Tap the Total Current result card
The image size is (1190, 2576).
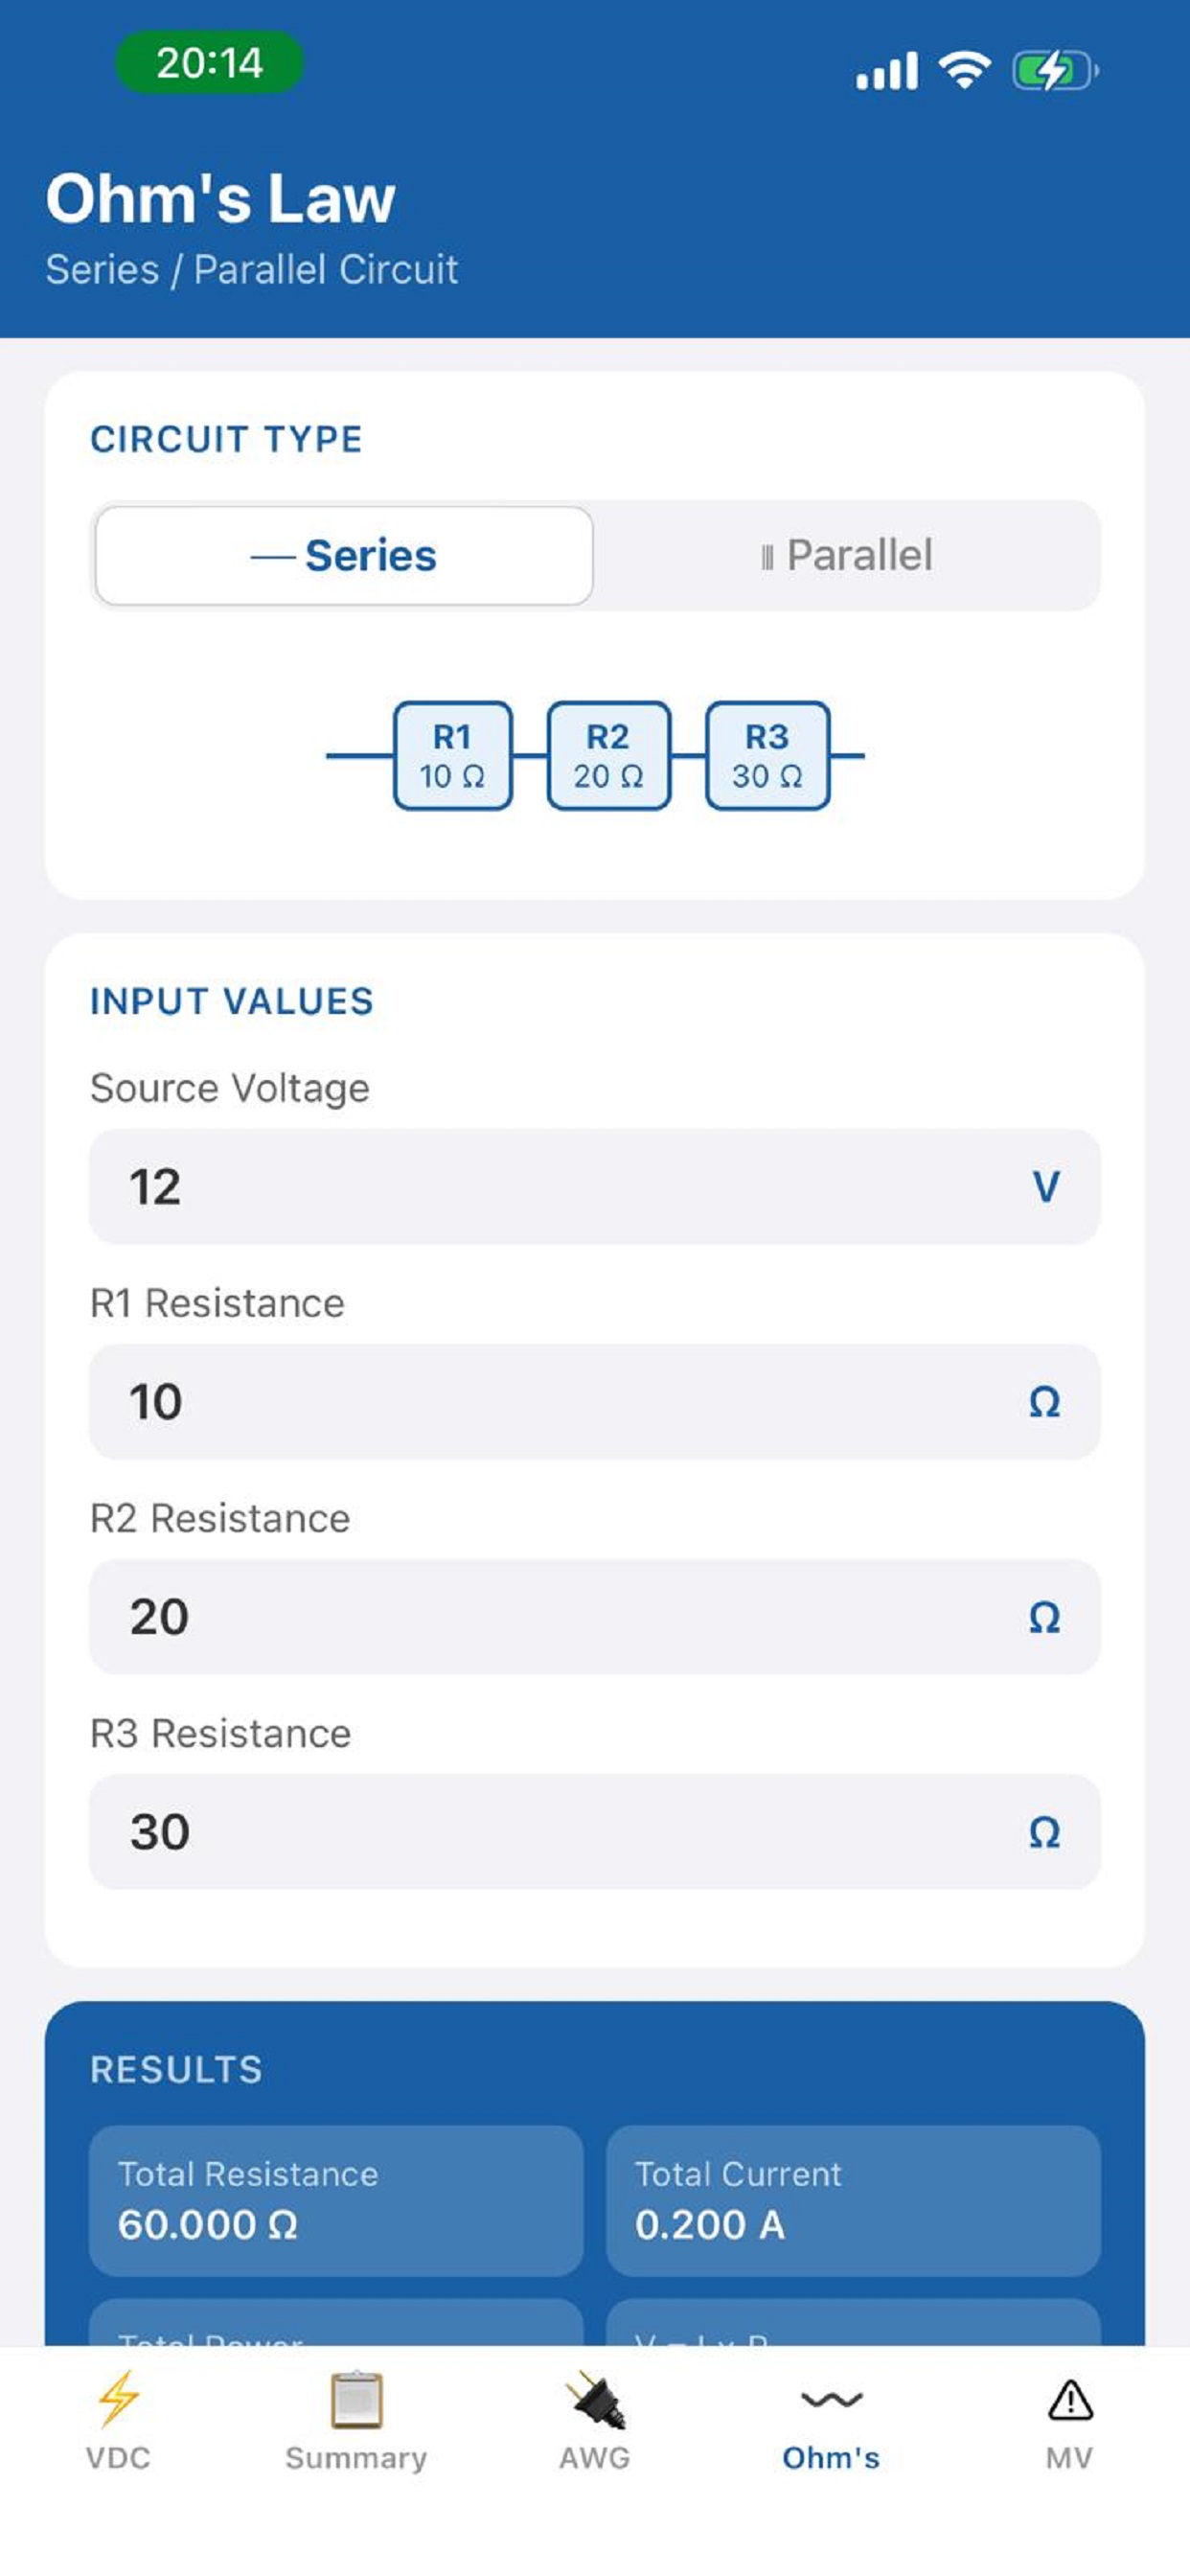pos(853,2201)
